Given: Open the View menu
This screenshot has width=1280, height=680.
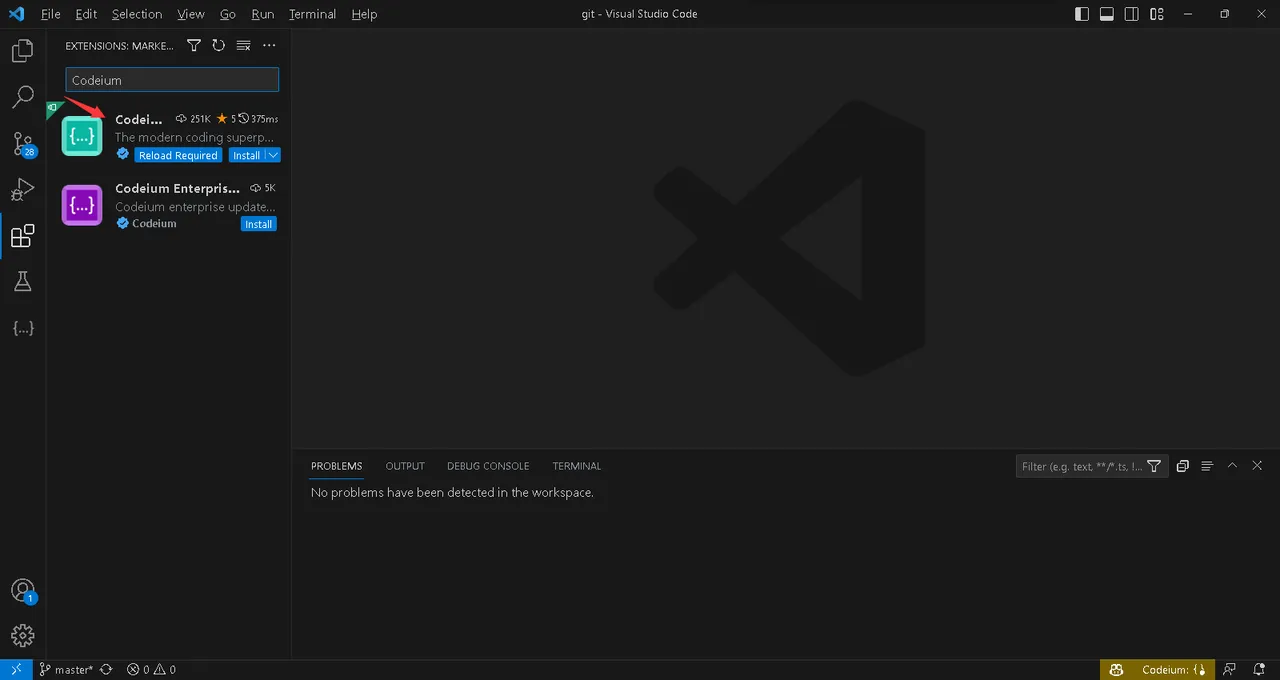Looking at the screenshot, I should (190, 14).
